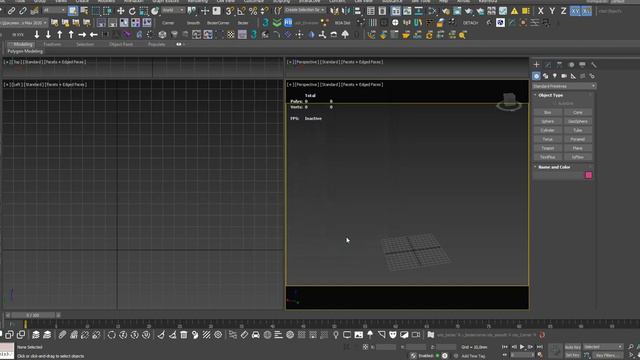Image resolution: width=640 pixels, height=360 pixels.
Task: Click the Unlink selection chain icon
Action: 23,11
